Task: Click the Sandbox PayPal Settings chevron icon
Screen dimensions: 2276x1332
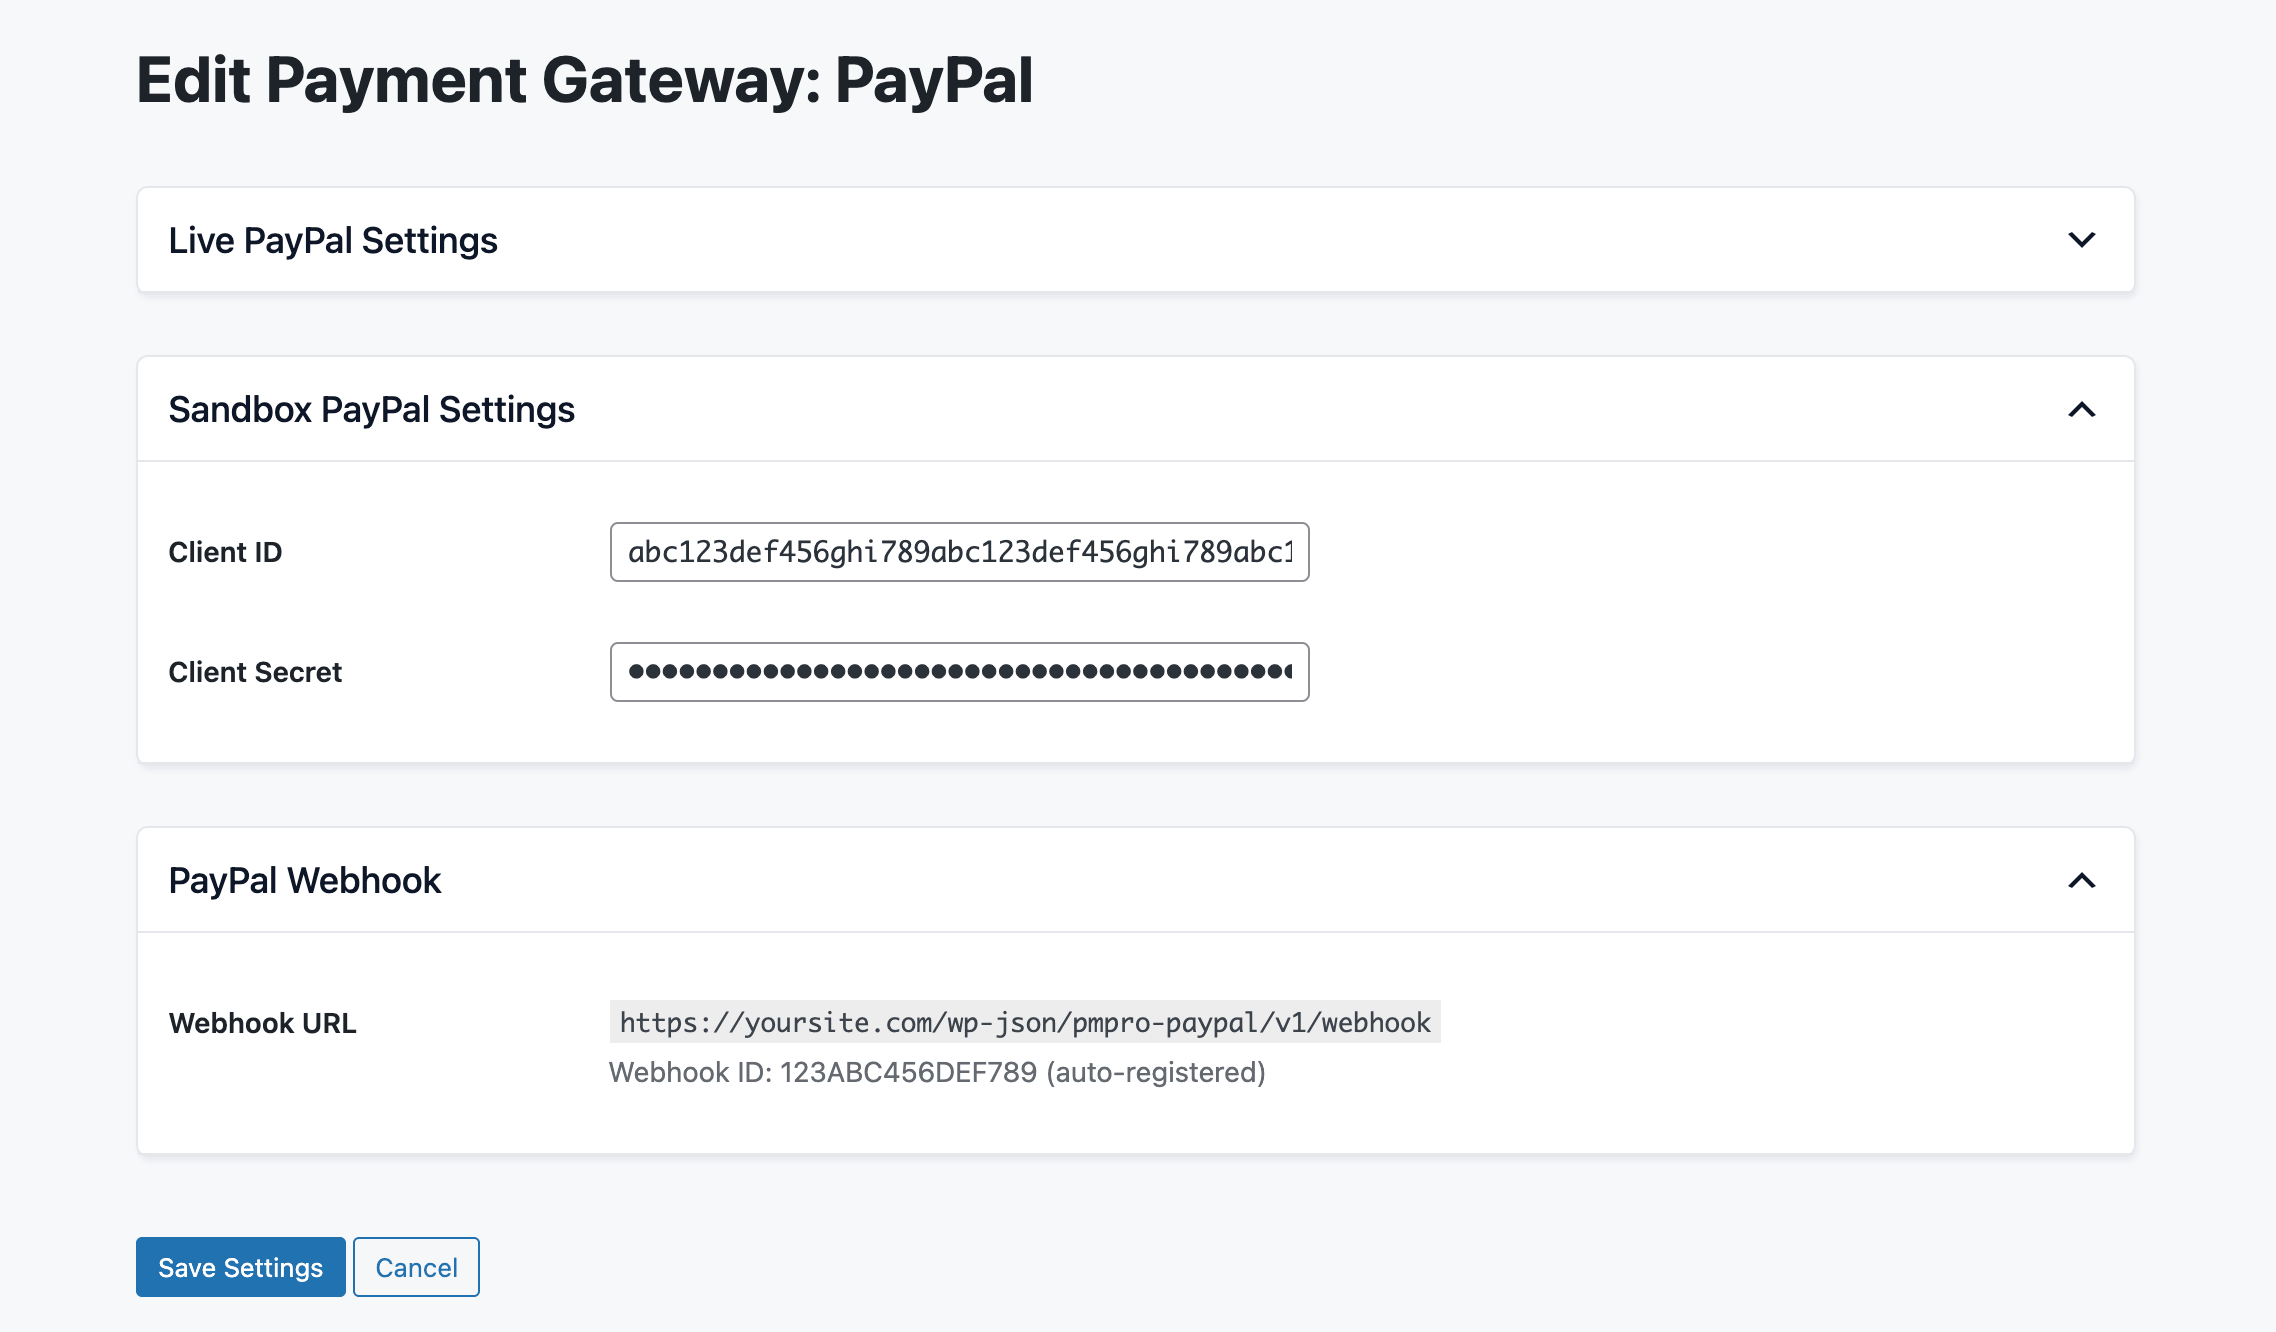Action: 2084,410
